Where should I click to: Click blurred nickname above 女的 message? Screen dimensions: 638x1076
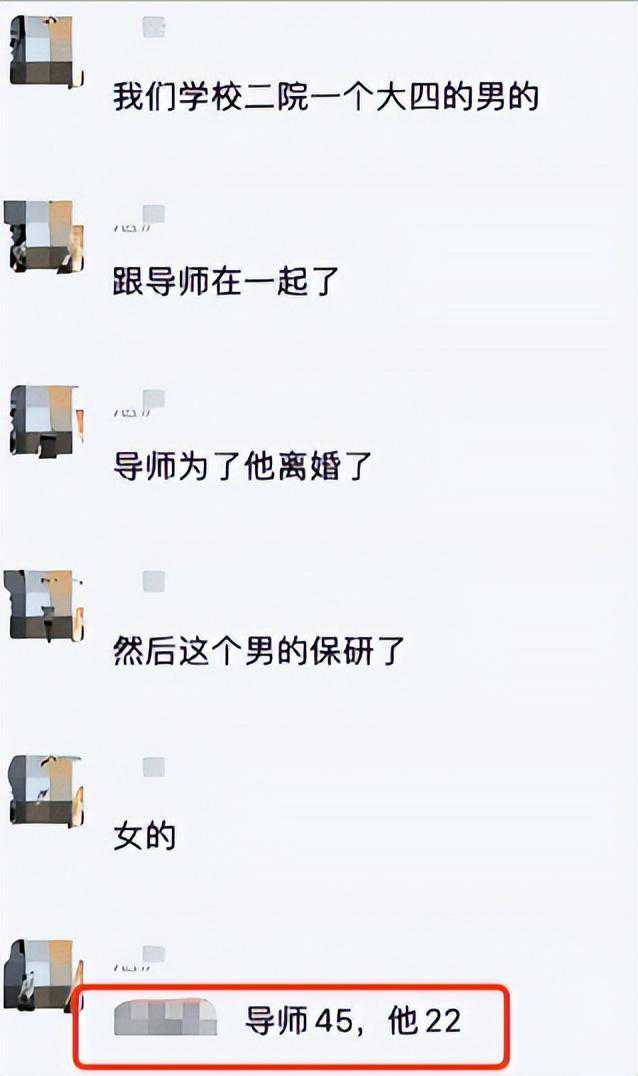pos(154,767)
